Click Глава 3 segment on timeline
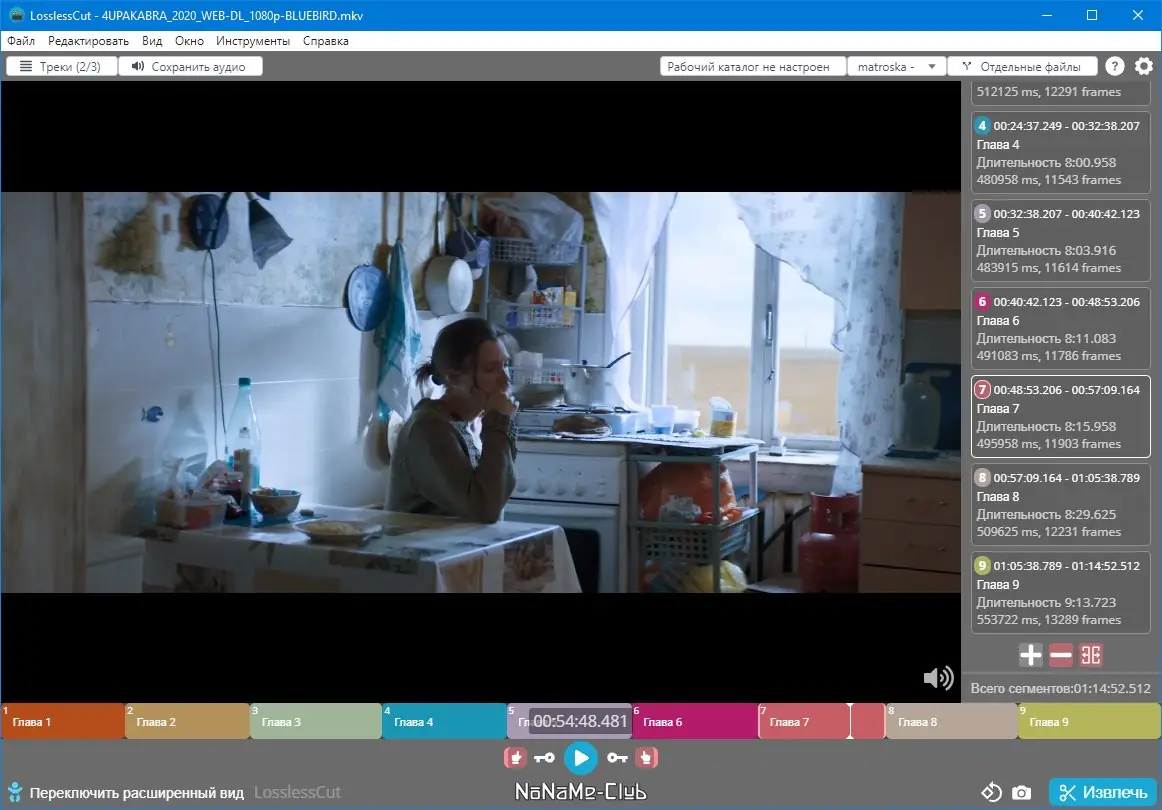Screen dimensions: 1162x810 point(316,721)
